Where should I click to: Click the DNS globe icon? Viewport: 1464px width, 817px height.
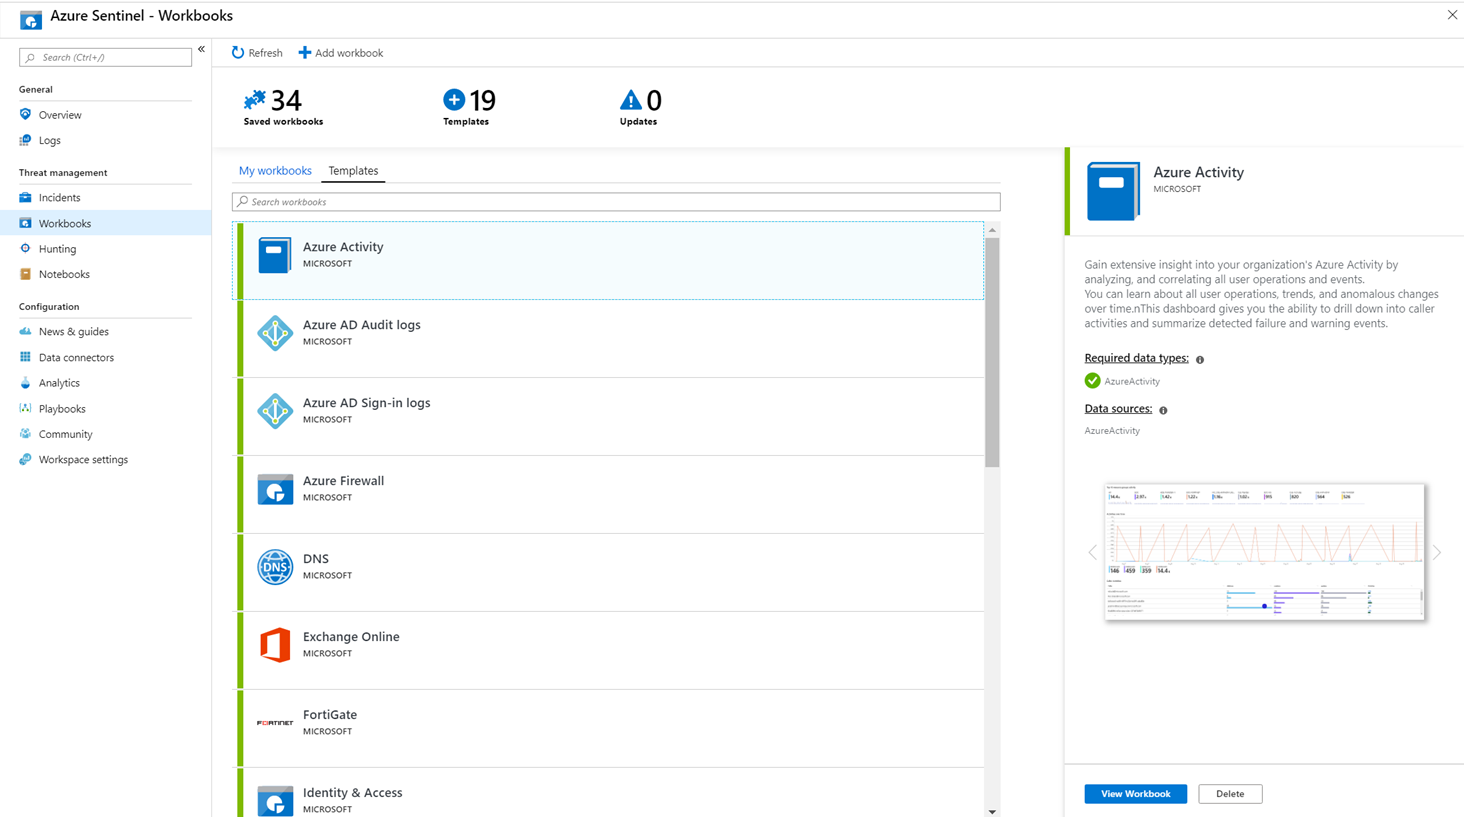(275, 567)
